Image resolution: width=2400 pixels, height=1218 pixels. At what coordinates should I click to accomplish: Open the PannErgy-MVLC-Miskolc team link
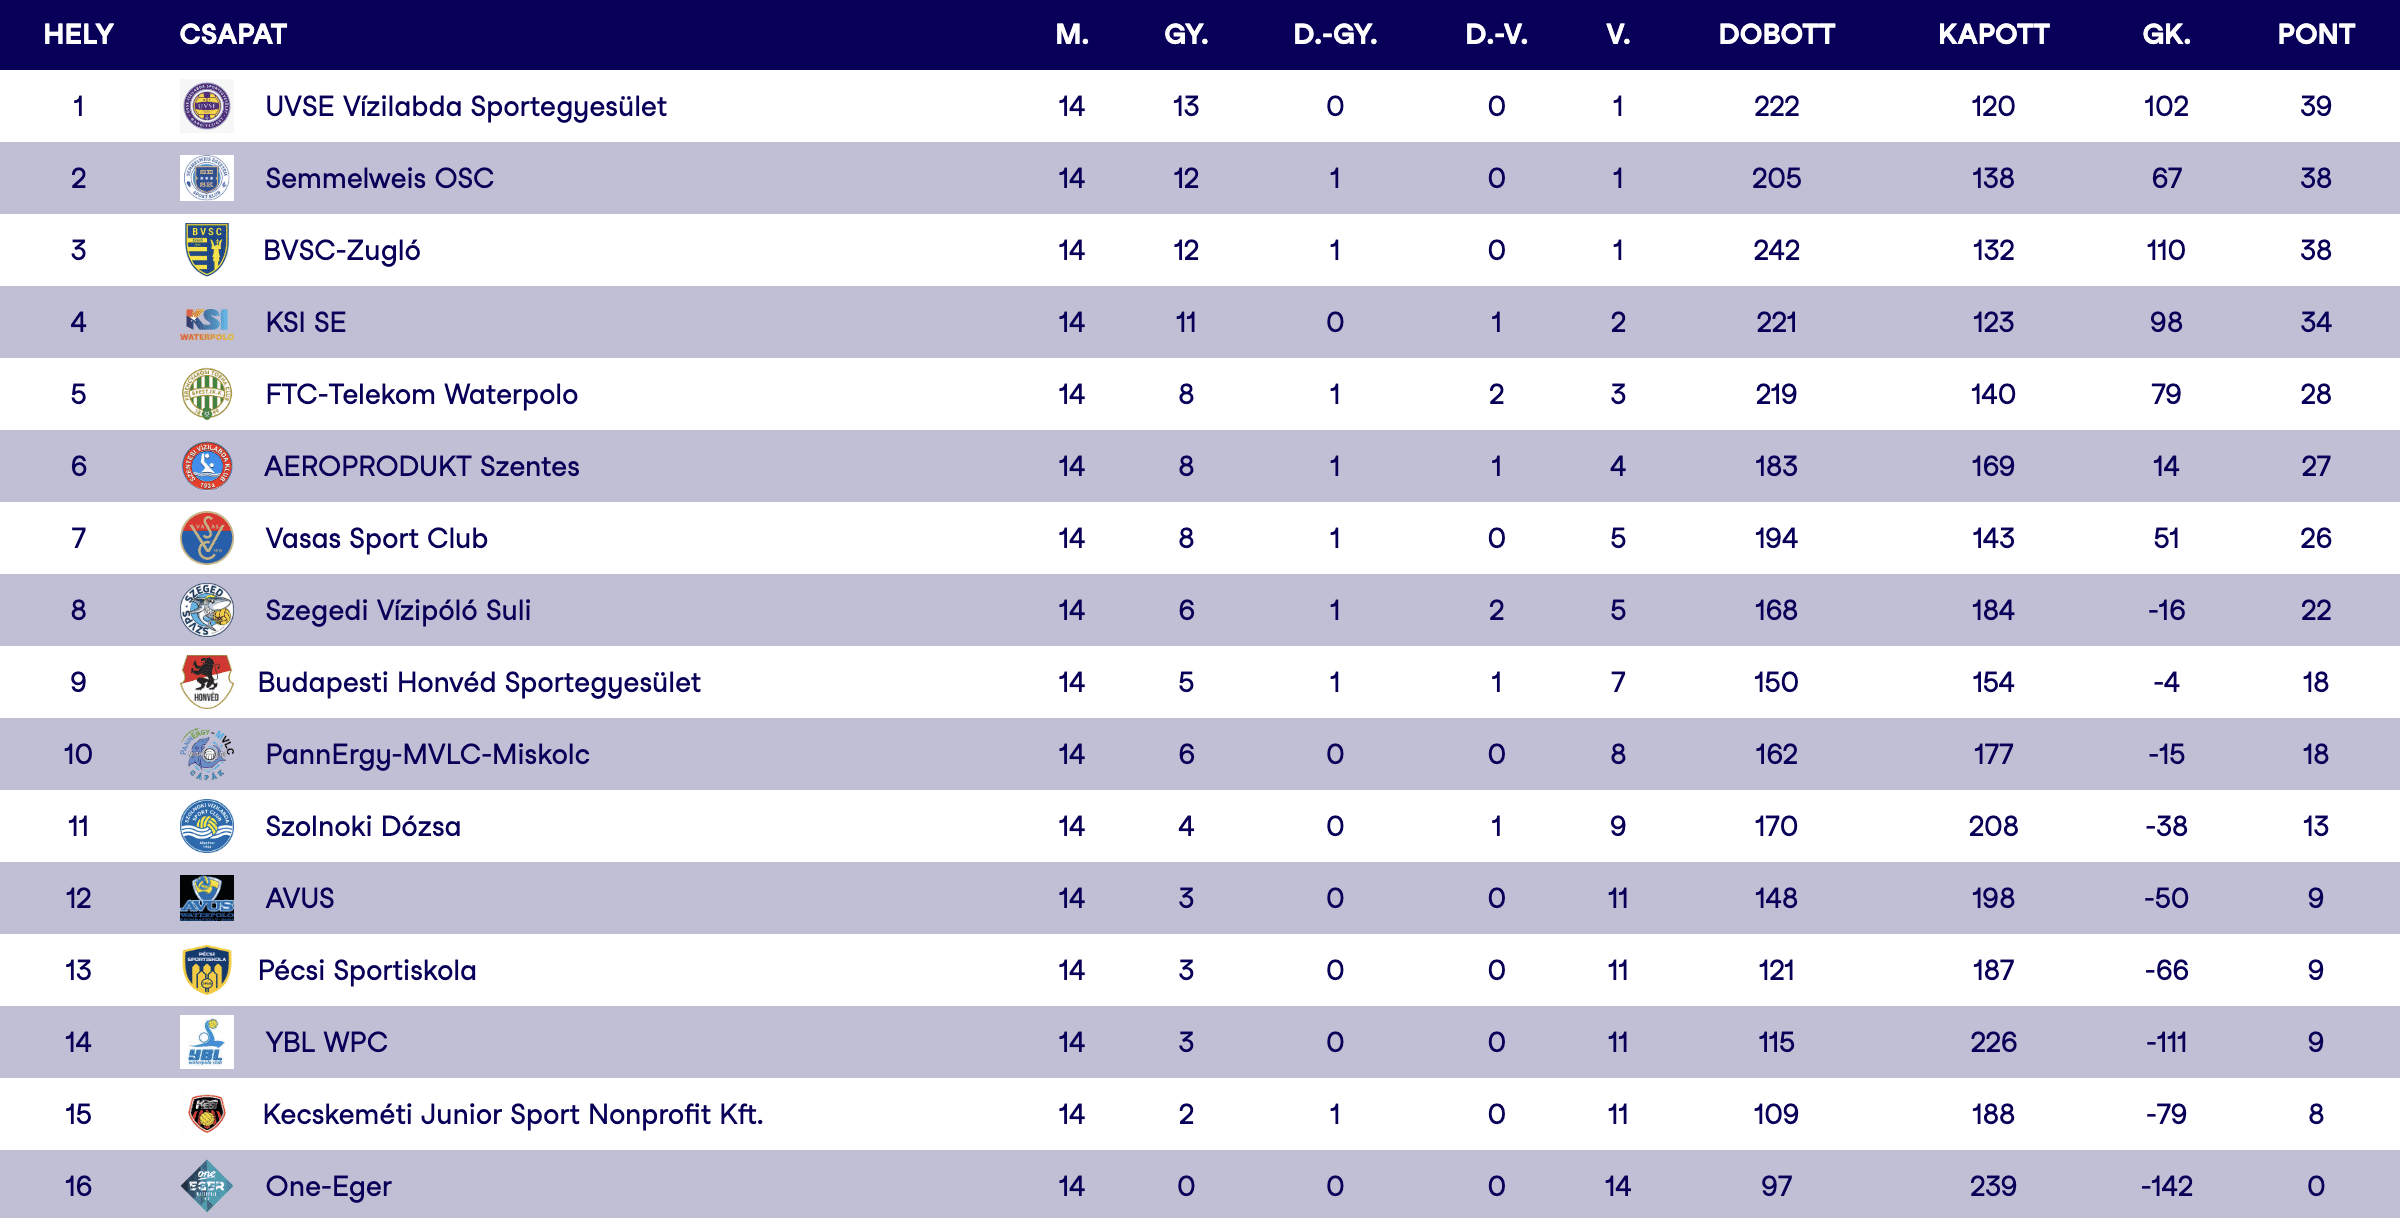tap(427, 754)
